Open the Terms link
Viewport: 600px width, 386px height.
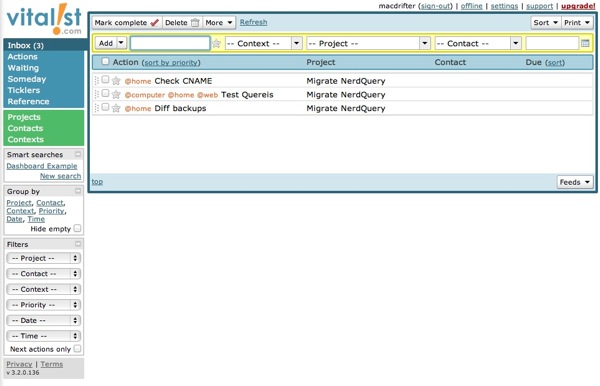pos(52,364)
